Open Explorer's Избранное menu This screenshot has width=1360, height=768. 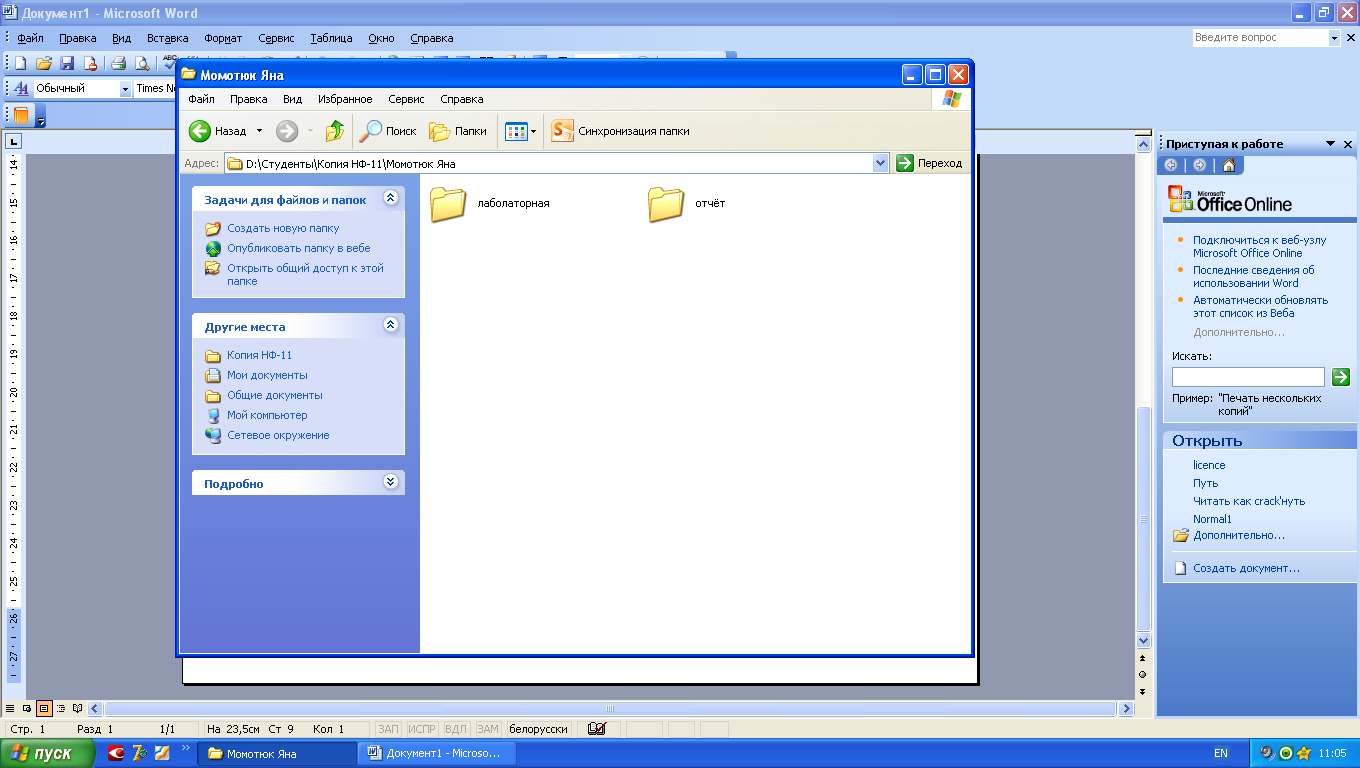coord(345,99)
